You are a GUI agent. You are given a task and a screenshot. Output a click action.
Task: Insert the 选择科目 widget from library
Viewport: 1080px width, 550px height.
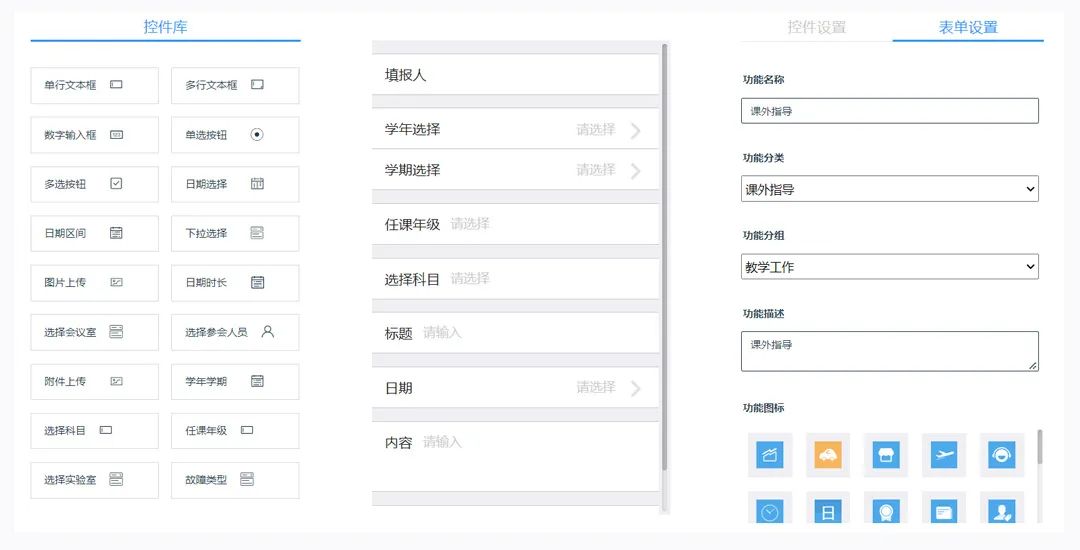[94, 431]
